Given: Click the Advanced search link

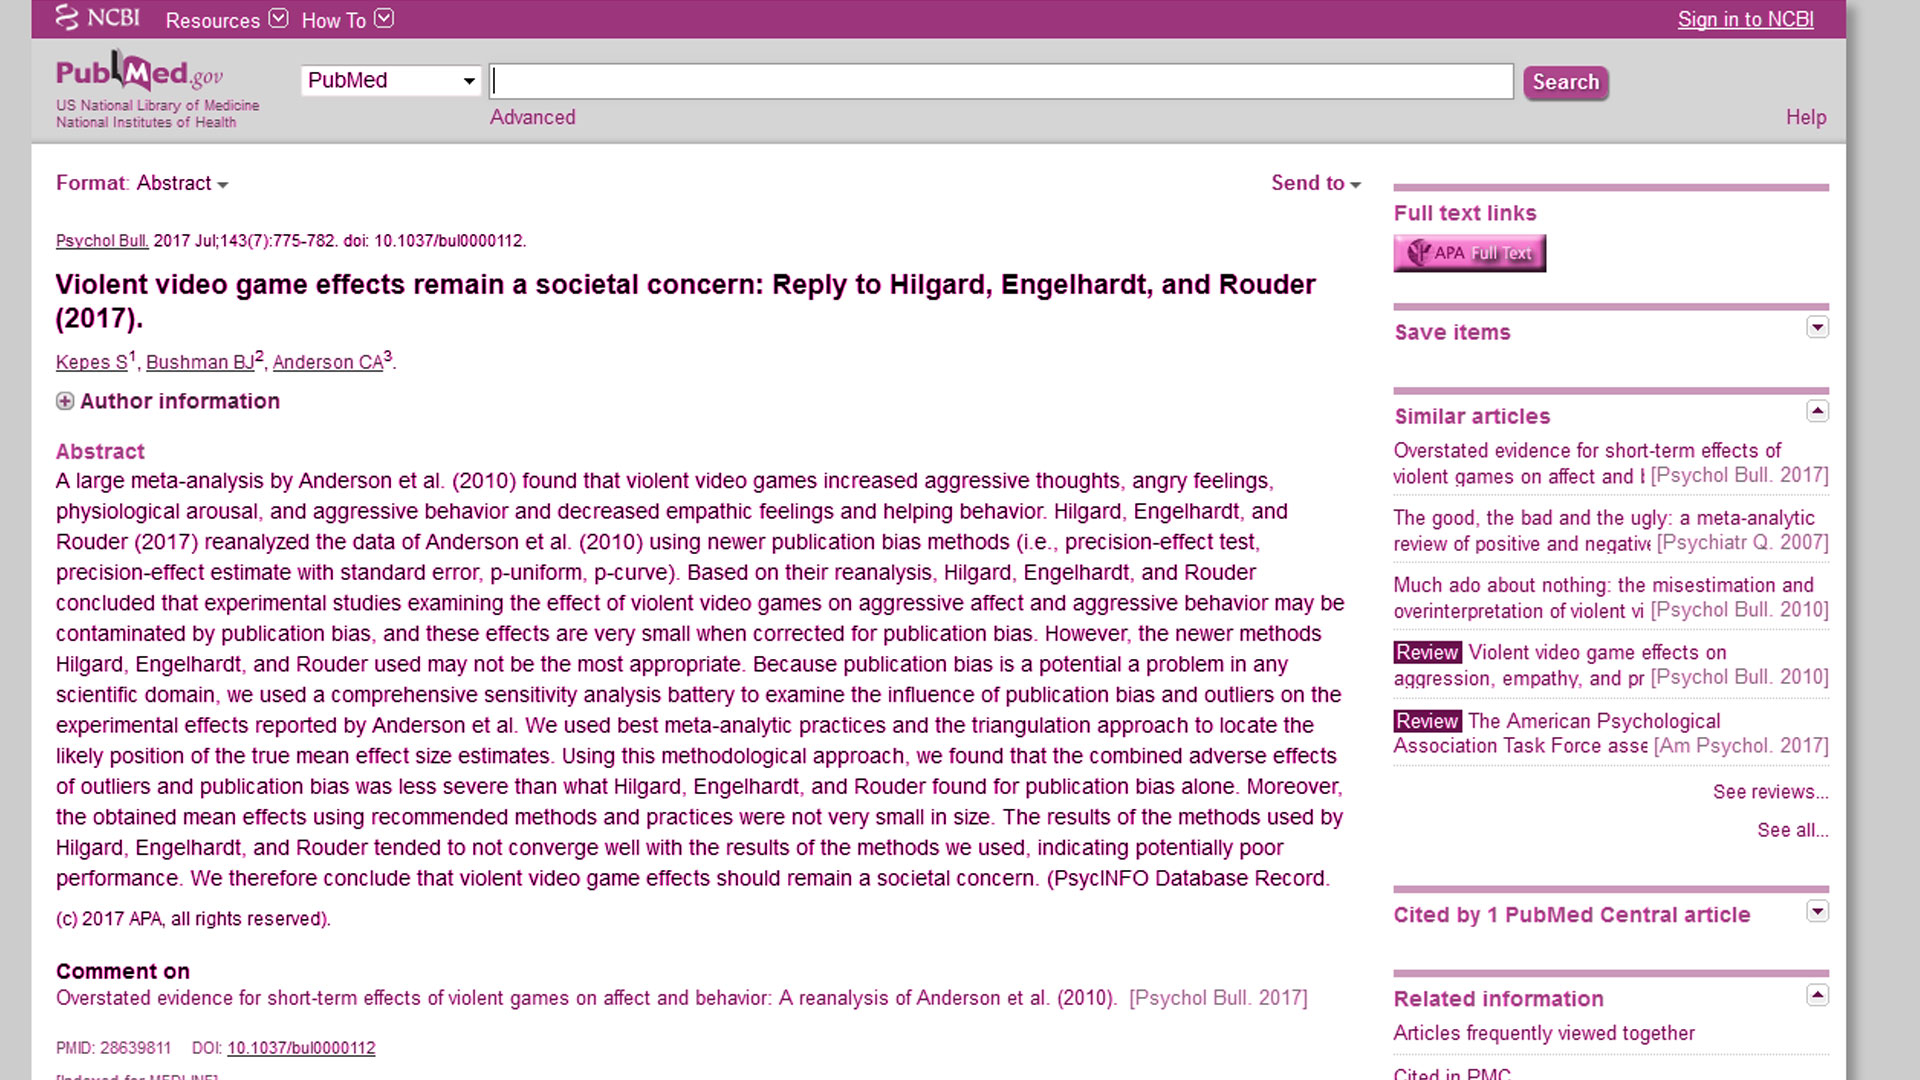Looking at the screenshot, I should (x=534, y=116).
